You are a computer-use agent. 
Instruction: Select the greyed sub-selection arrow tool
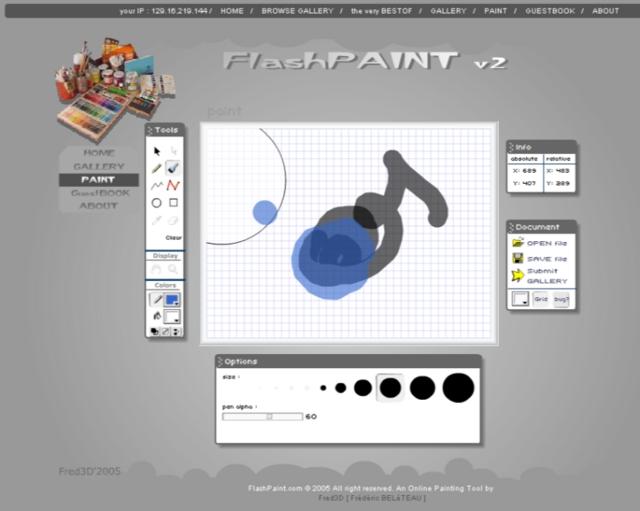pyautogui.click(x=174, y=151)
